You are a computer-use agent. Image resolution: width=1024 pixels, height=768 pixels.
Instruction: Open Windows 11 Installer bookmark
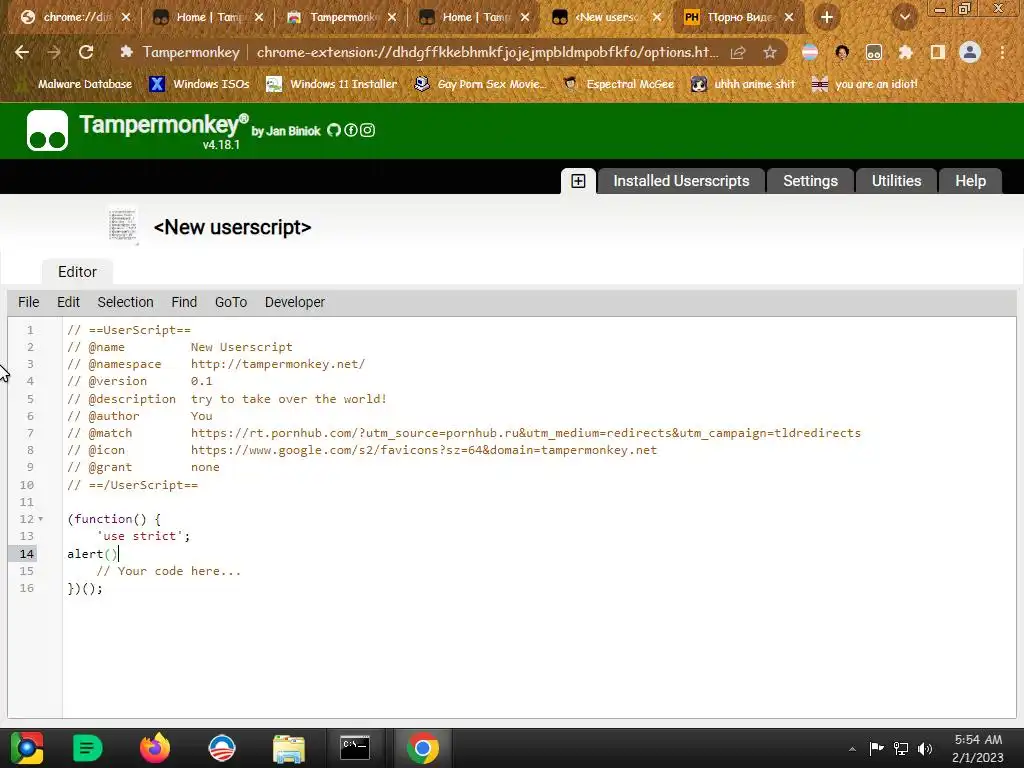(x=332, y=84)
